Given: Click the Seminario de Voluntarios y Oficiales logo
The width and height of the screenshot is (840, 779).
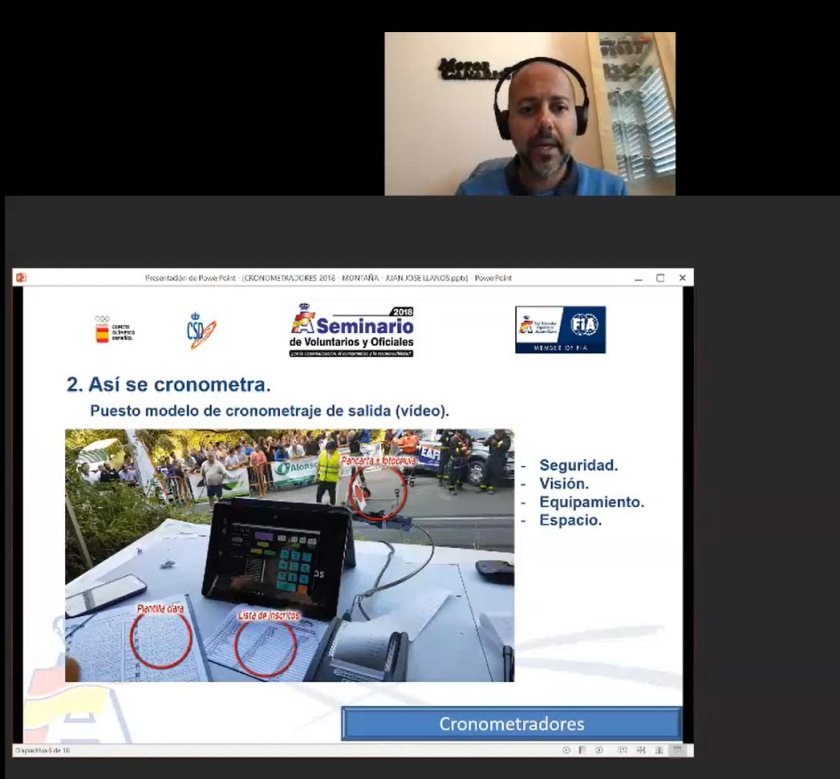Looking at the screenshot, I should click(352, 331).
